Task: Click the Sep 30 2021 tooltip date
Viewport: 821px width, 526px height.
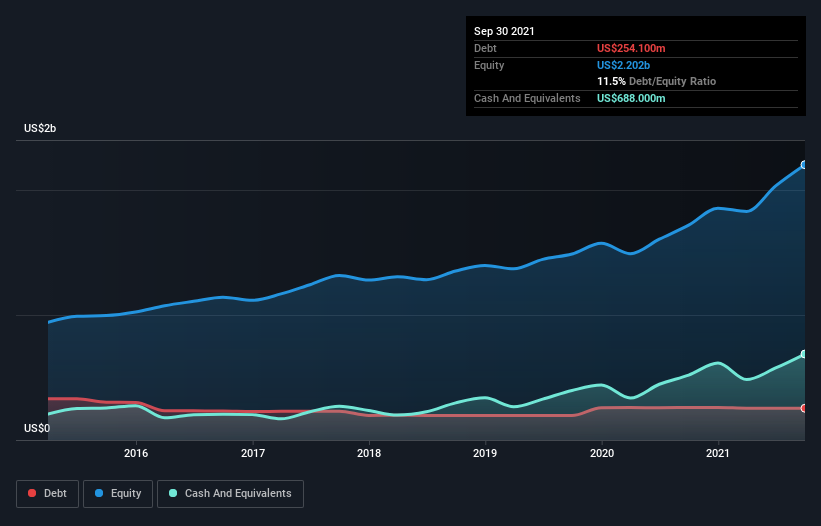Action: [x=505, y=31]
